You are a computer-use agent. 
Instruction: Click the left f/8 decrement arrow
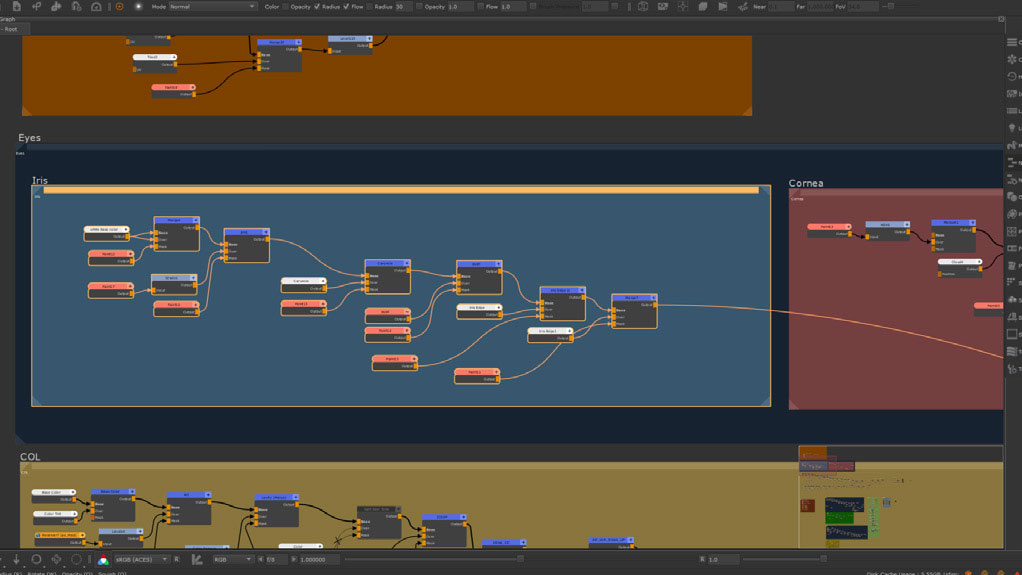[x=261, y=559]
